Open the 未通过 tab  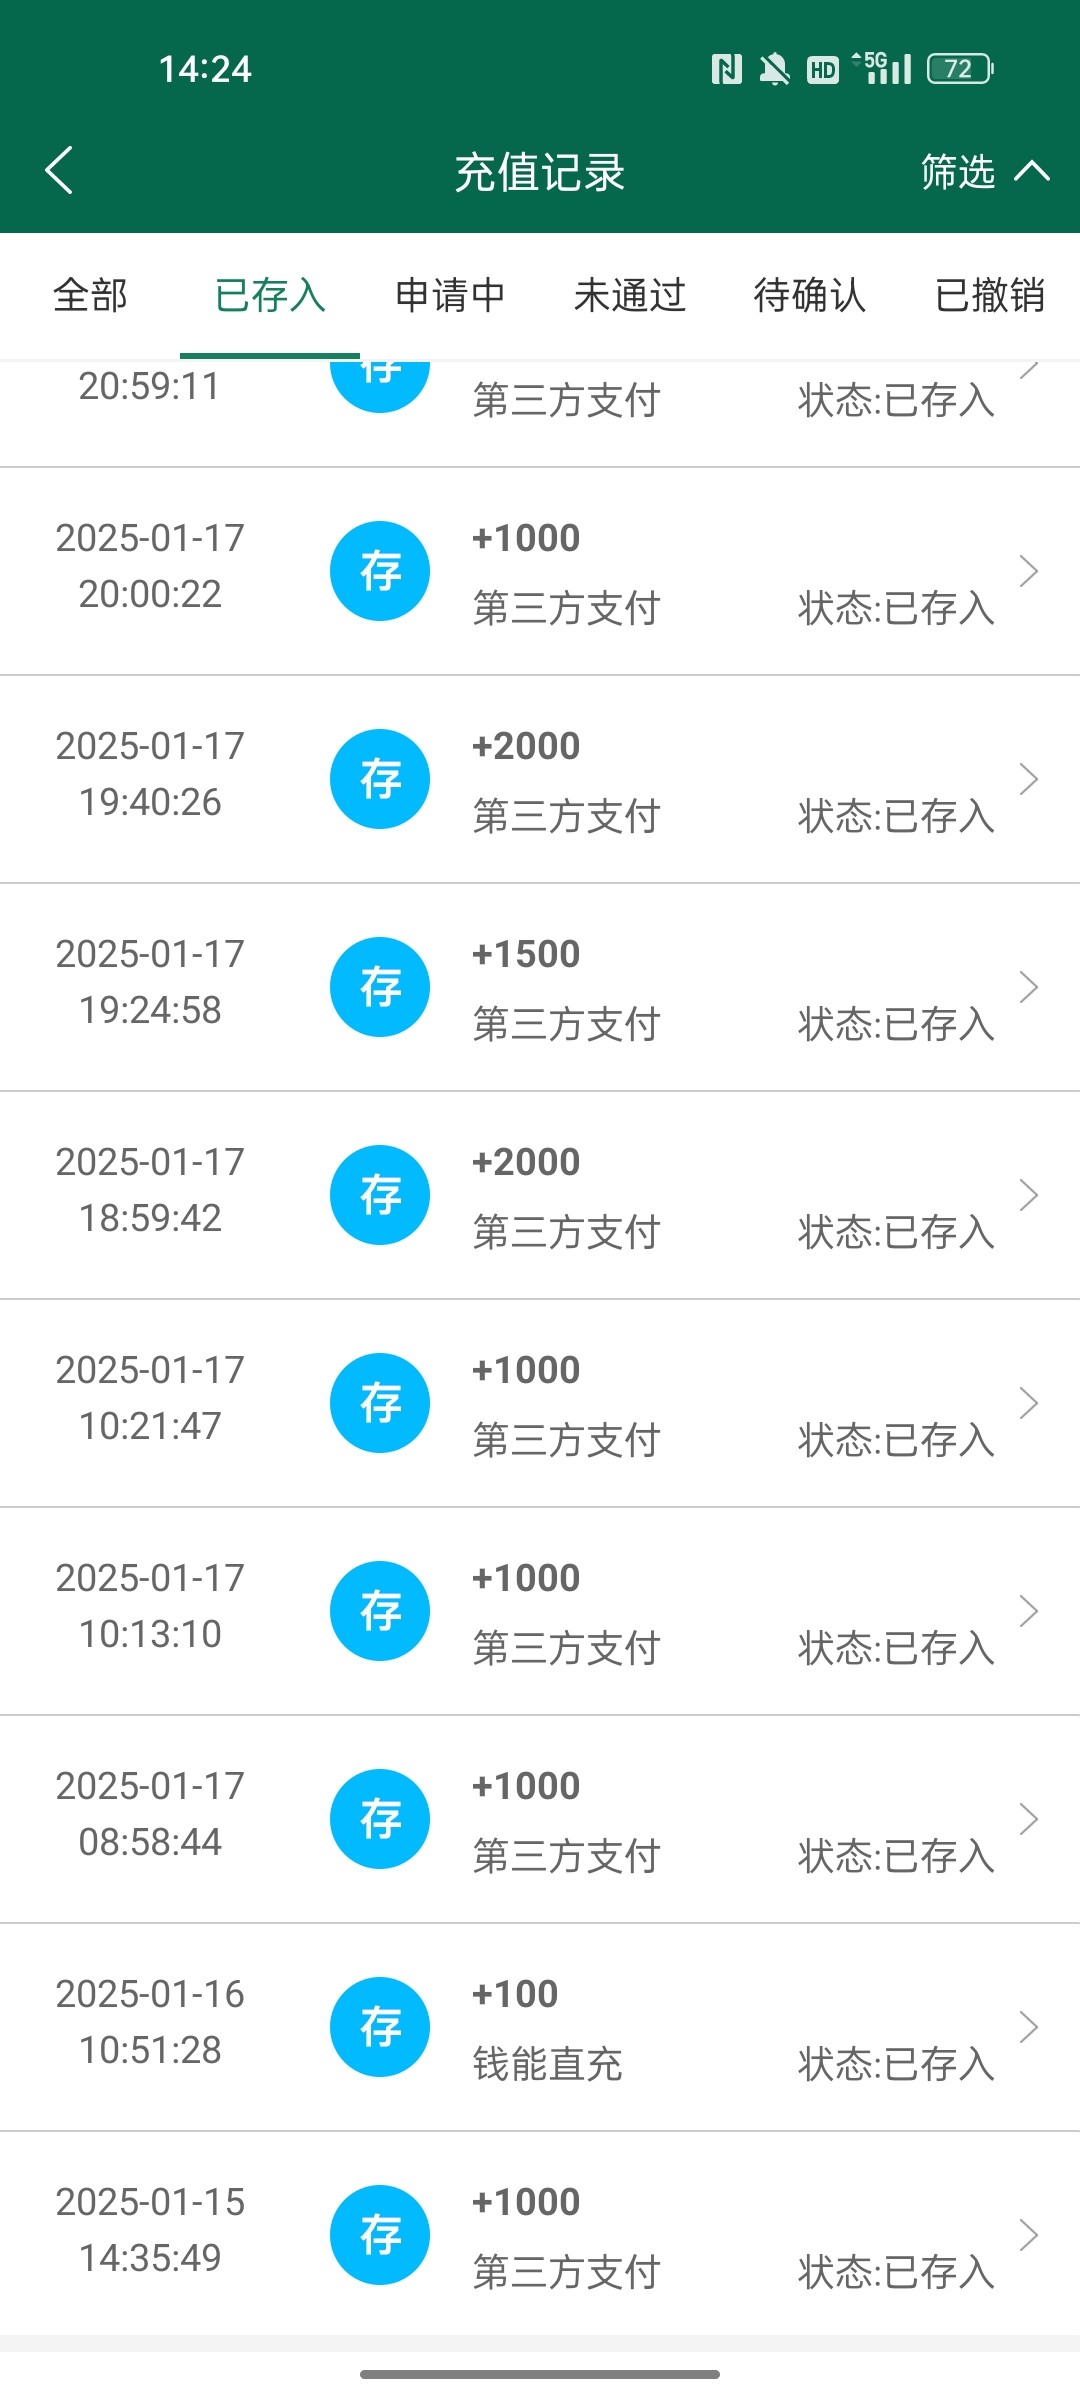pyautogui.click(x=630, y=296)
